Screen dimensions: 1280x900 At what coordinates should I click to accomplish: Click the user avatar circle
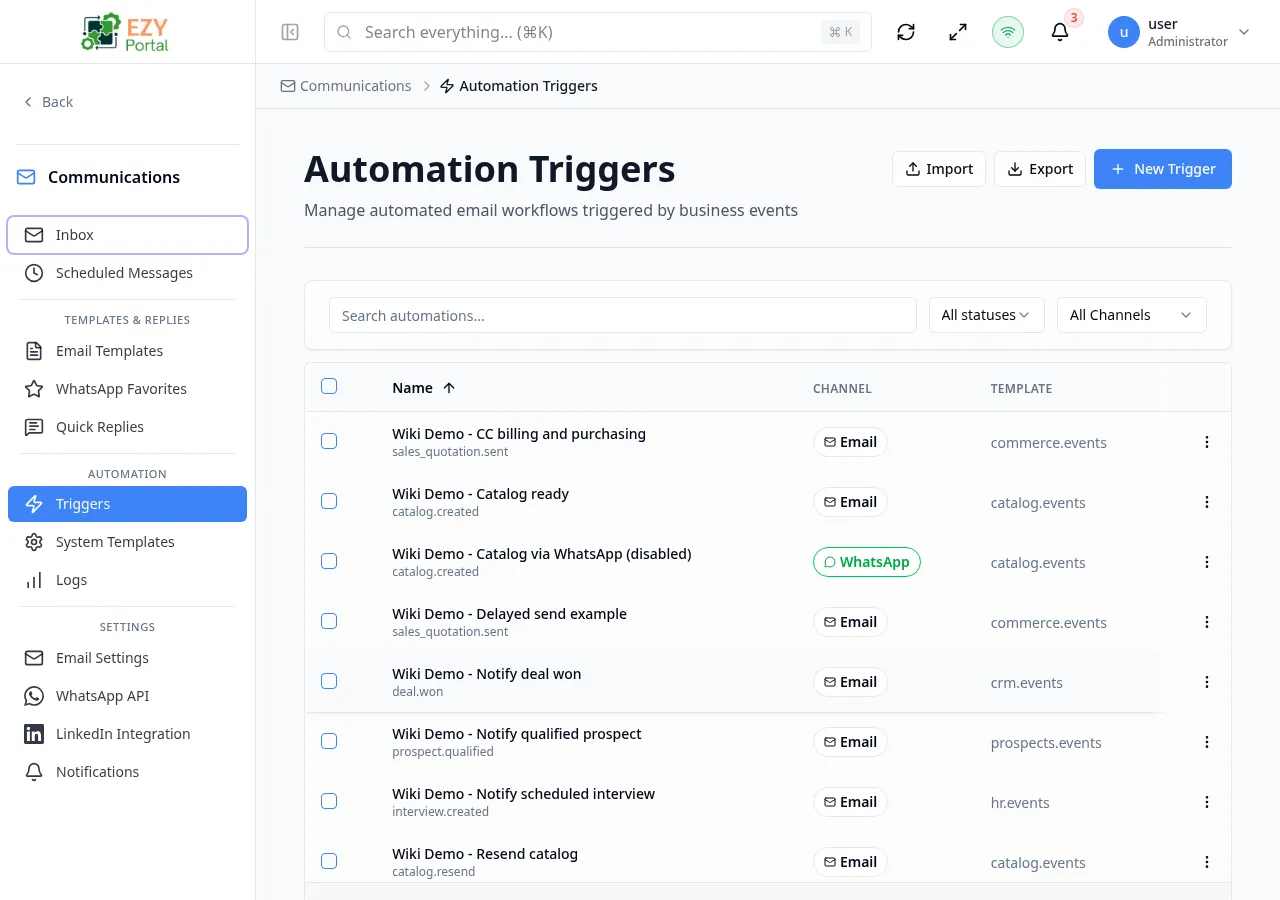1124,32
